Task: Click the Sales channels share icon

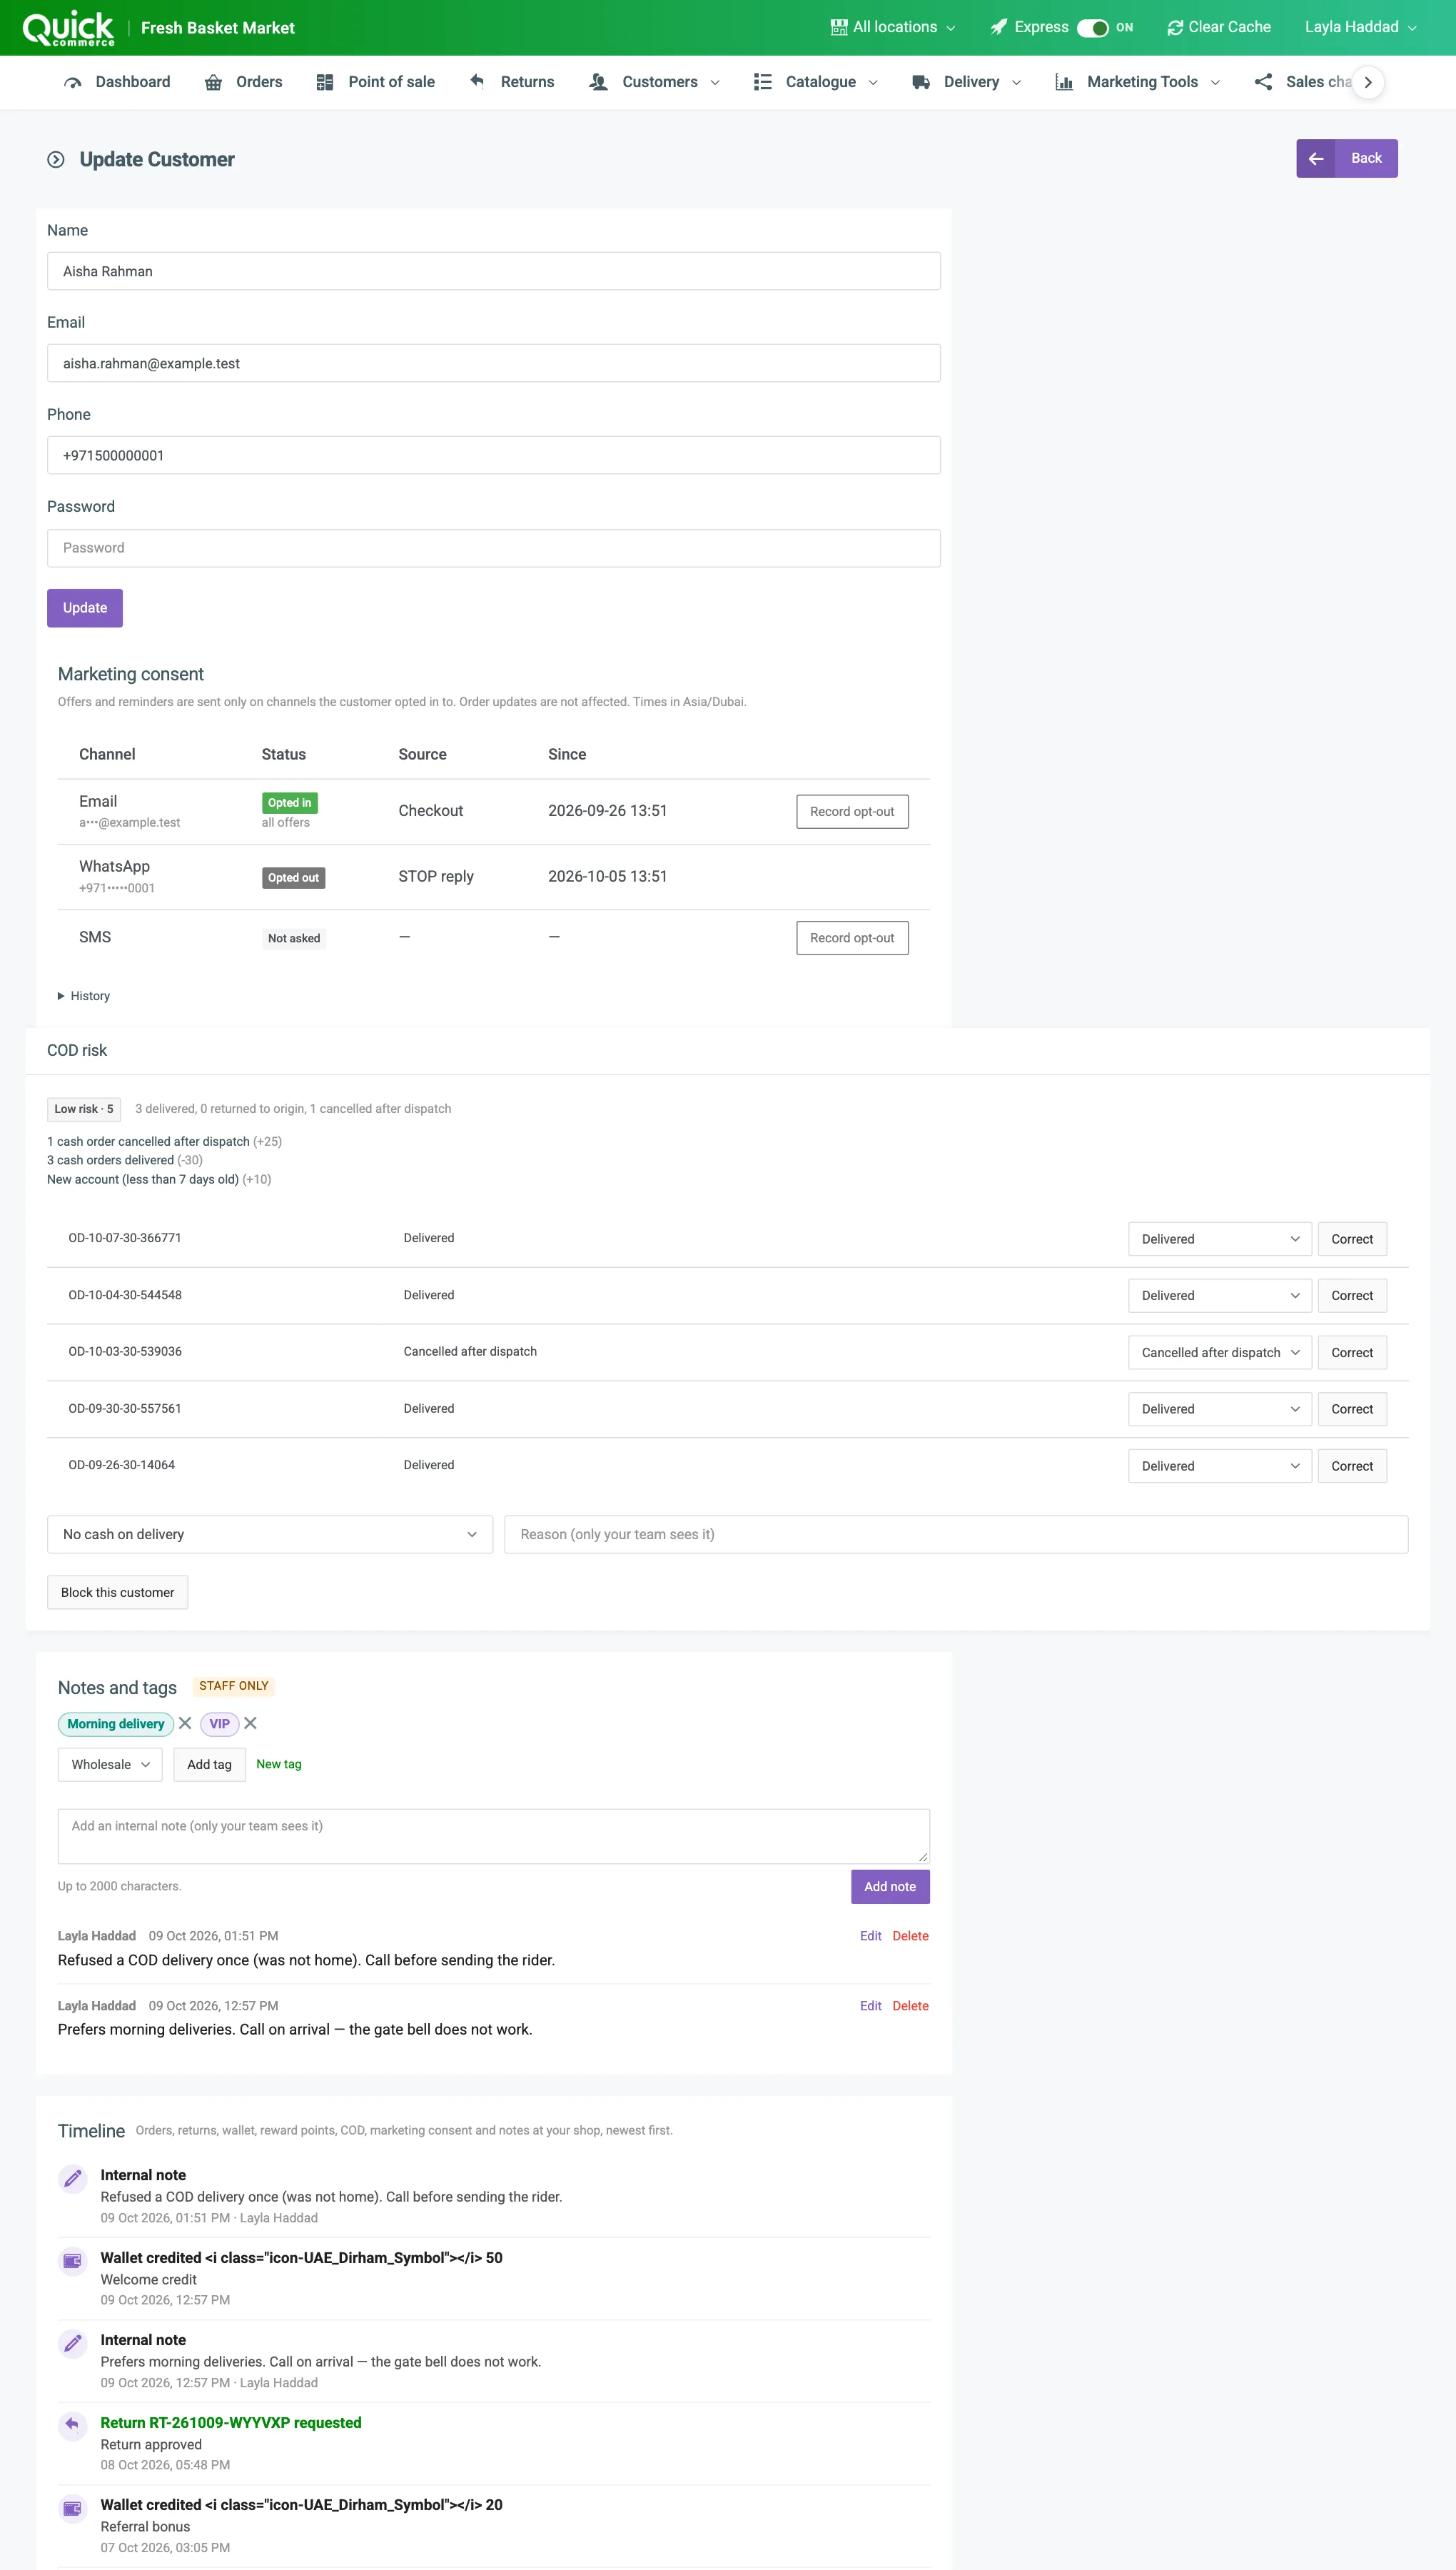Action: [1263, 83]
